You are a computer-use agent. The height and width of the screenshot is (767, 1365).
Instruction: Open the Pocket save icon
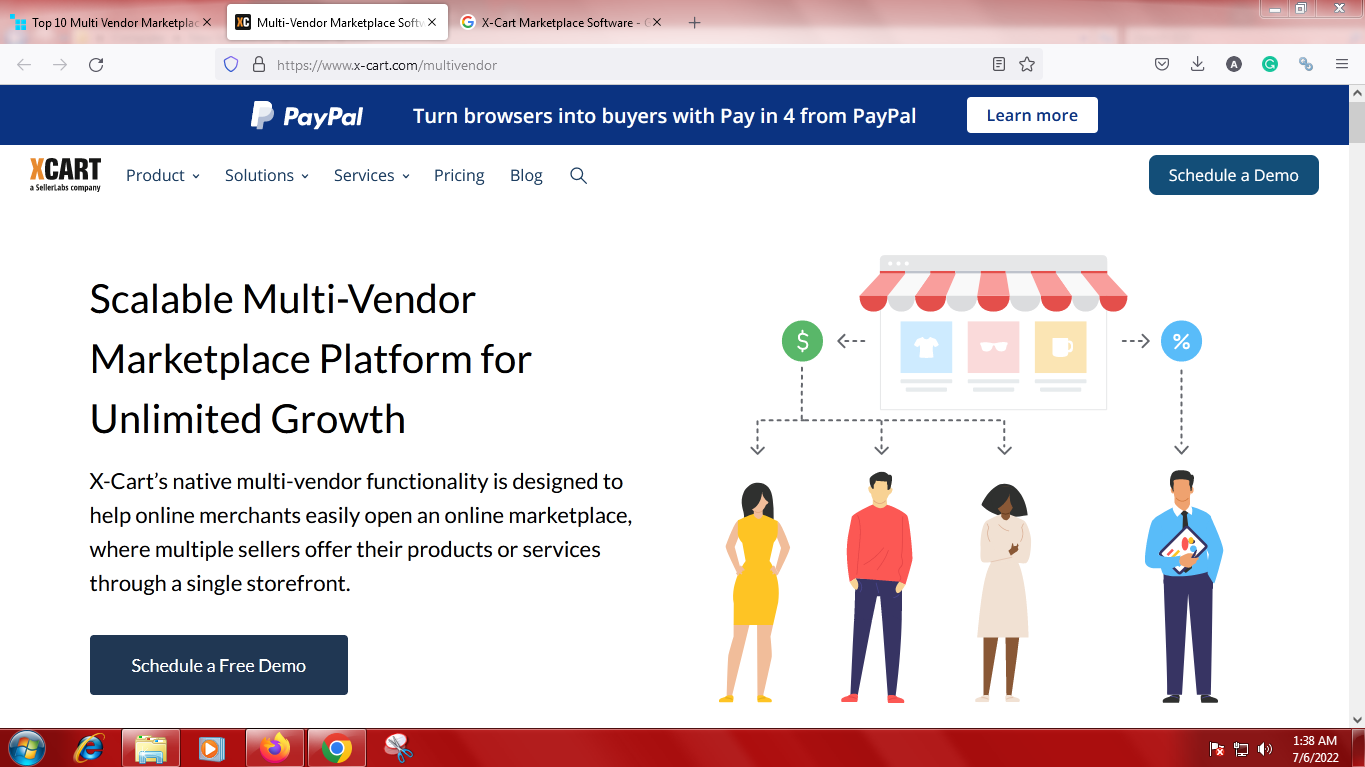click(1162, 64)
